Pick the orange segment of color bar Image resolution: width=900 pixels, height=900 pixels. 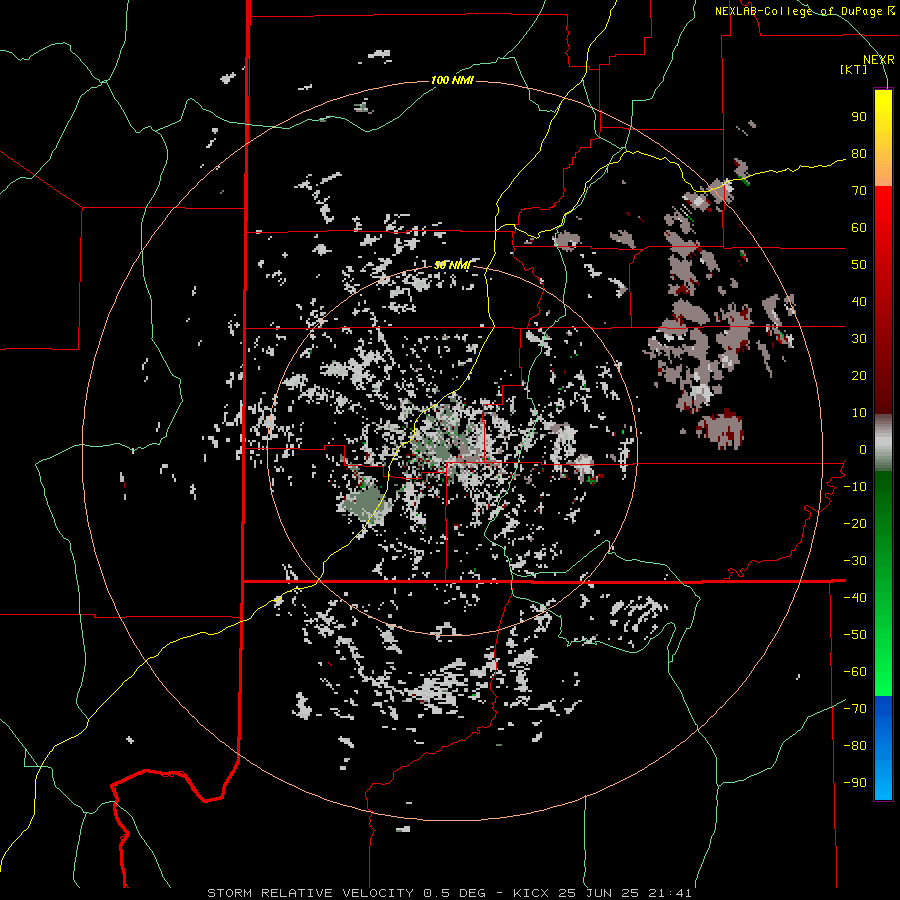(883, 168)
